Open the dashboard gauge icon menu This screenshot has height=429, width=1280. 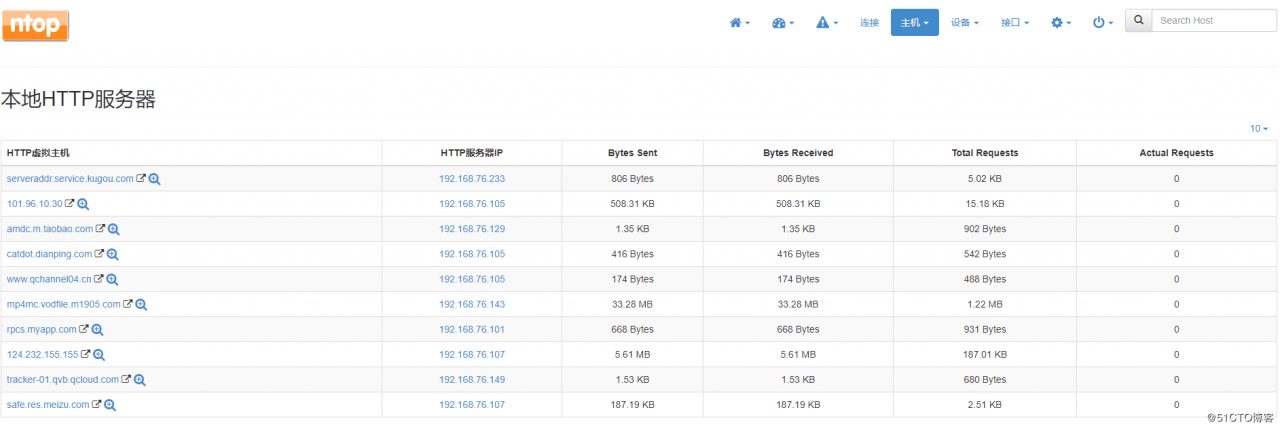coord(783,22)
